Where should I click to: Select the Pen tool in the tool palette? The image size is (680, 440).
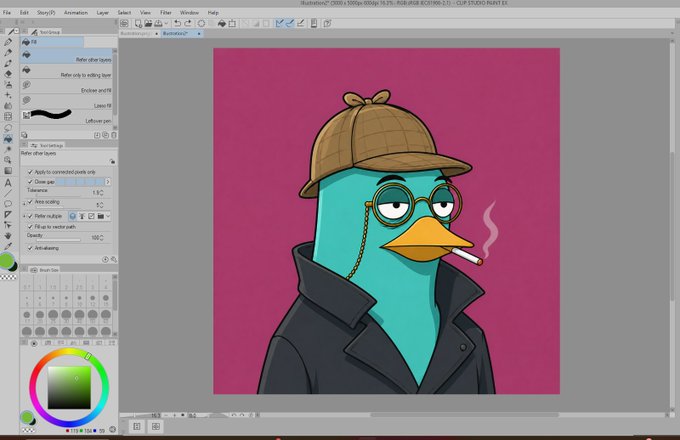pyautogui.click(x=8, y=42)
